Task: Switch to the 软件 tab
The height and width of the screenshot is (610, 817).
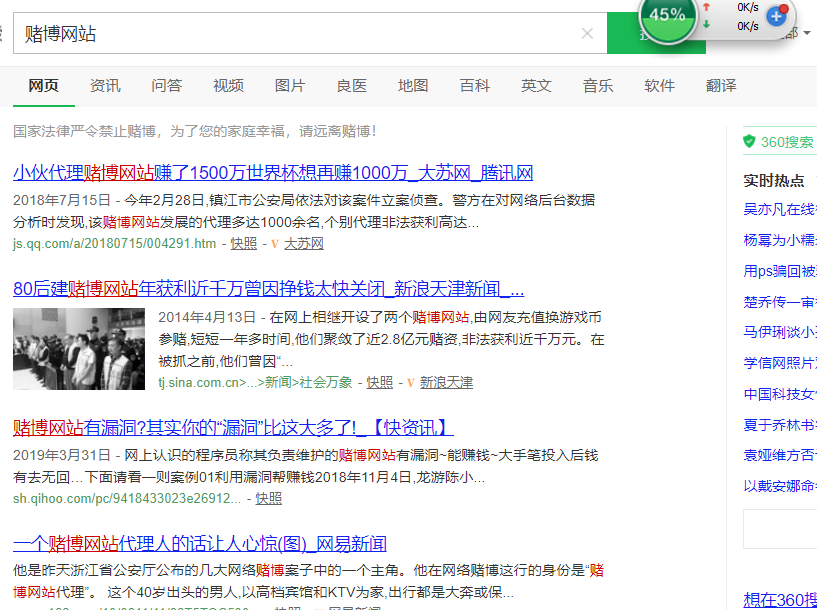Action: pos(659,85)
